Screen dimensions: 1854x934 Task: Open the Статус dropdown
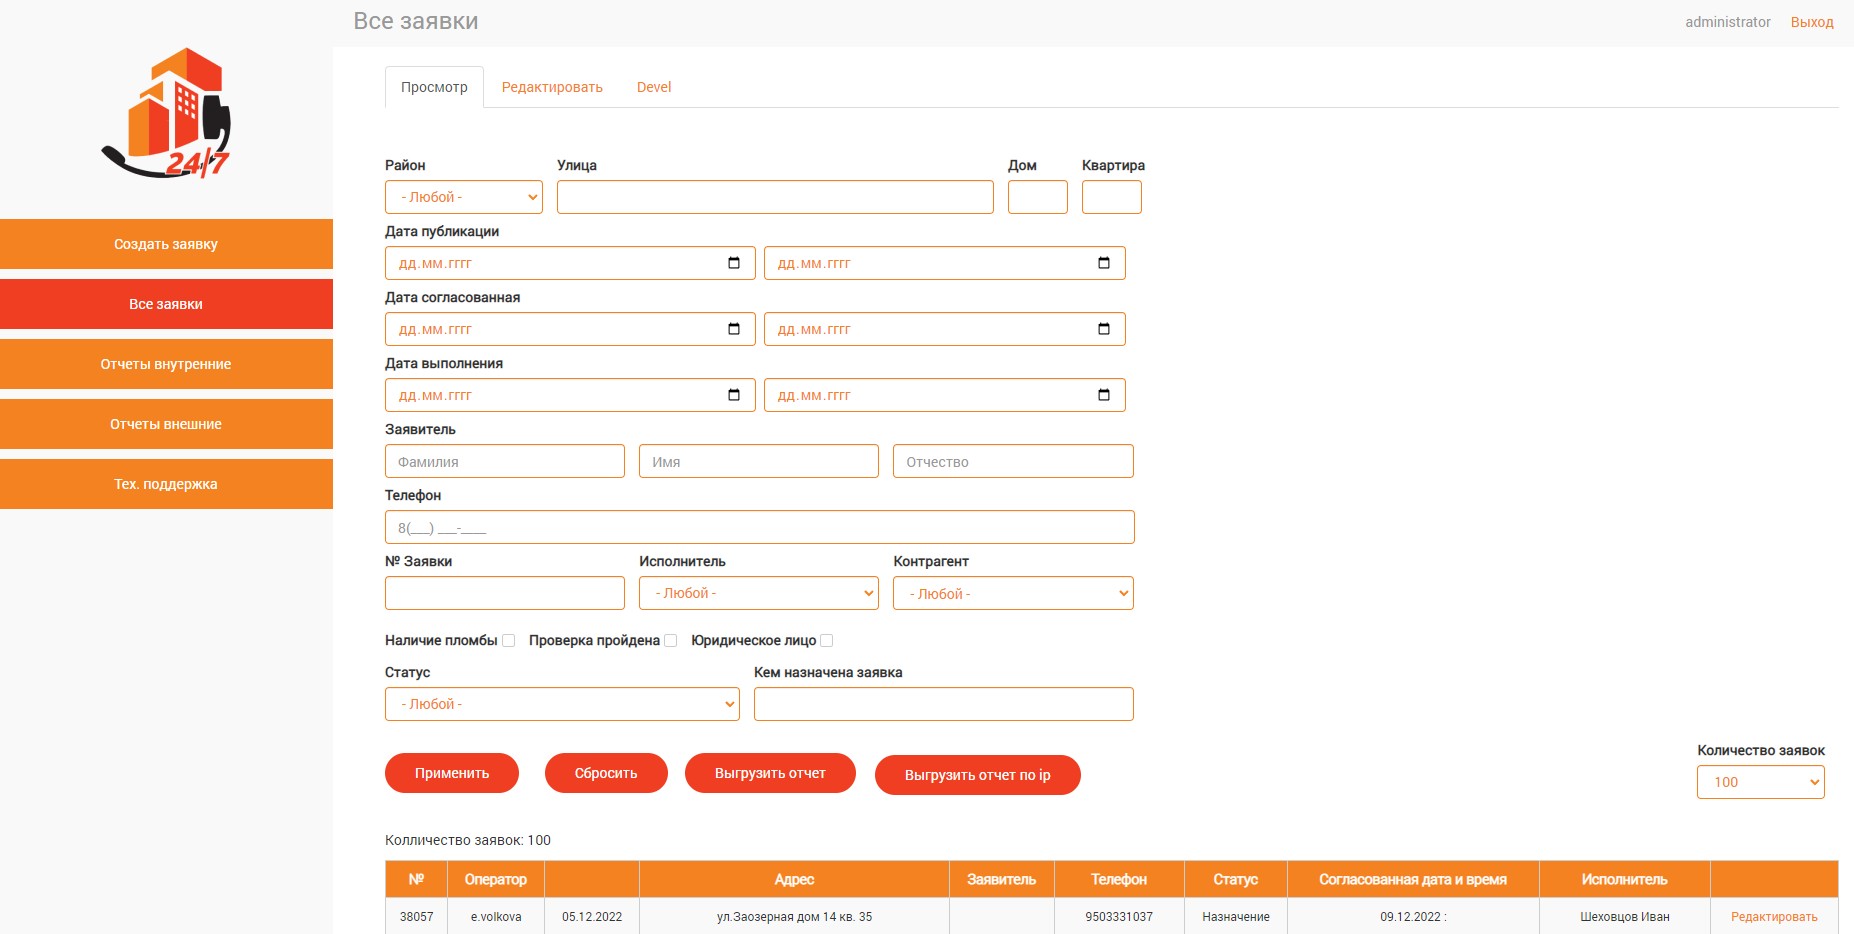[x=562, y=704]
